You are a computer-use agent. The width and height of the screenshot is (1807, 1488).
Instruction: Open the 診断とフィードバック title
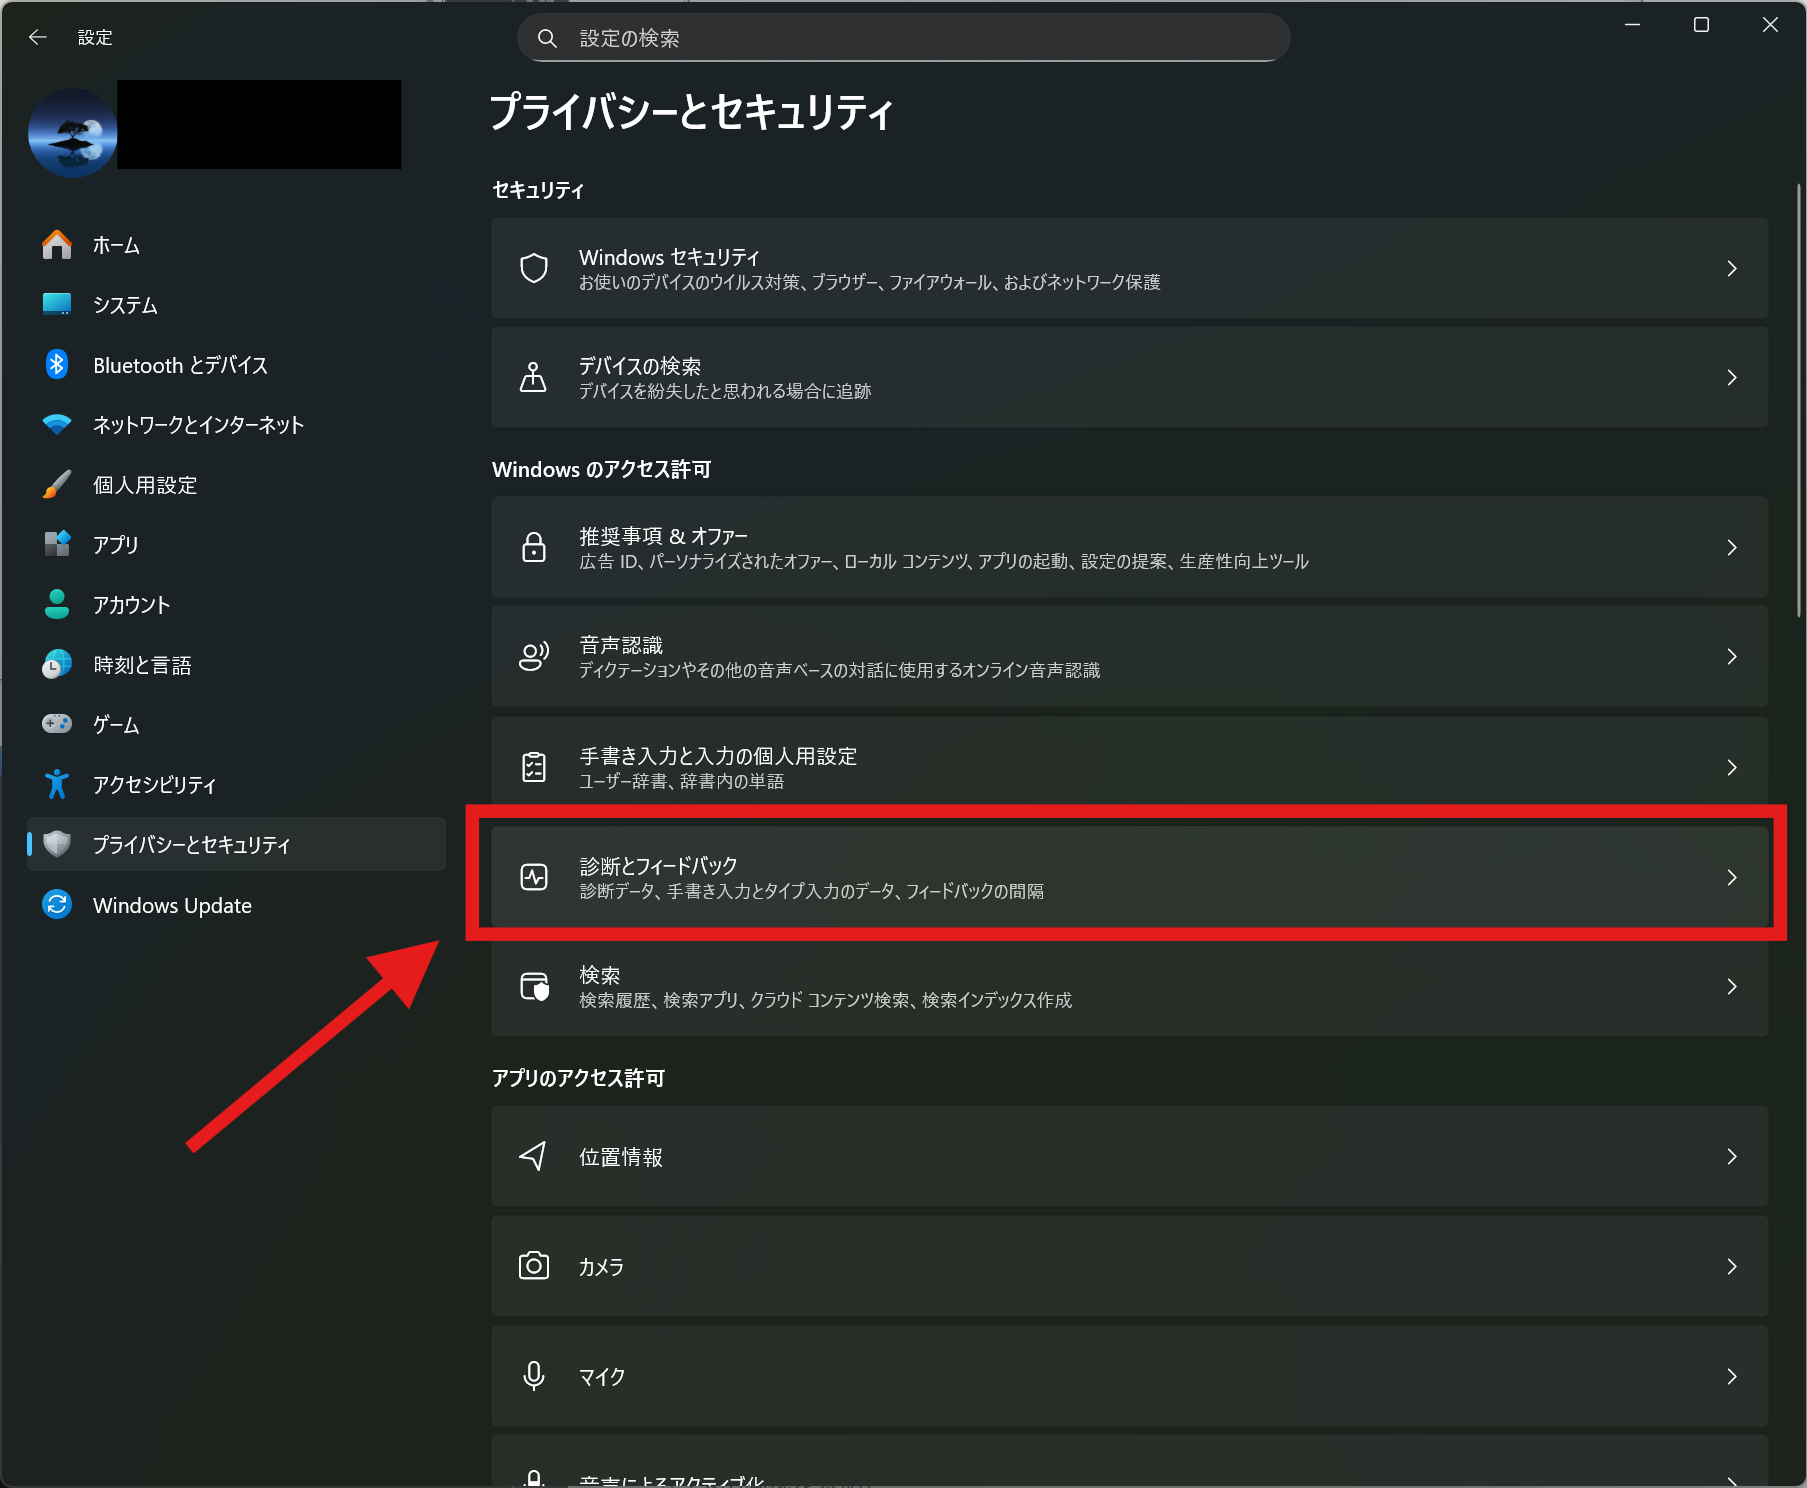pyautogui.click(x=658, y=865)
